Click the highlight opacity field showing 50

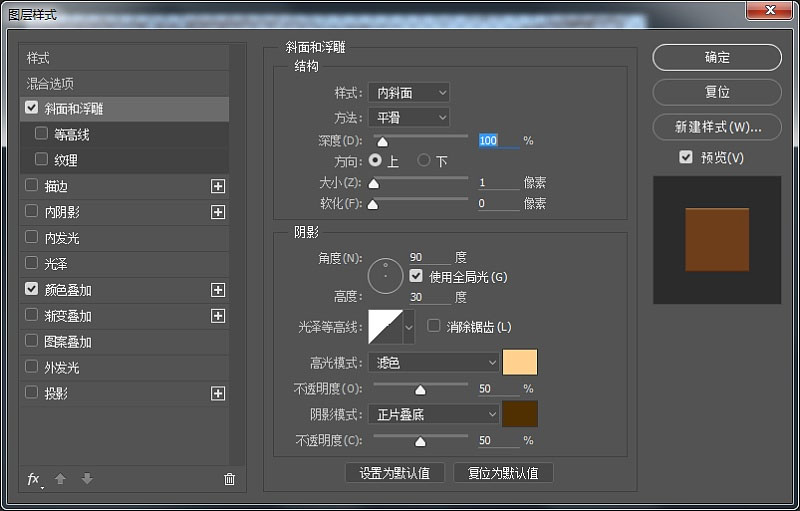(x=498, y=389)
